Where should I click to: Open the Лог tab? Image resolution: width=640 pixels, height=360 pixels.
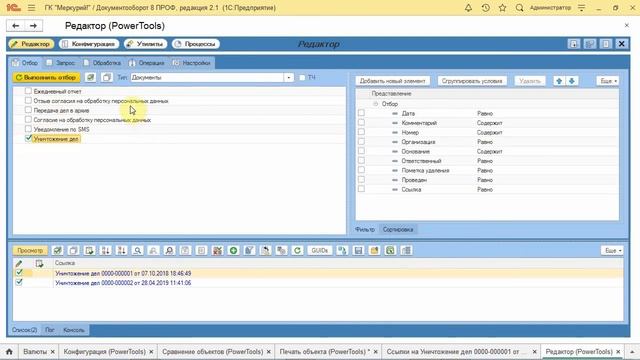pos(49,330)
